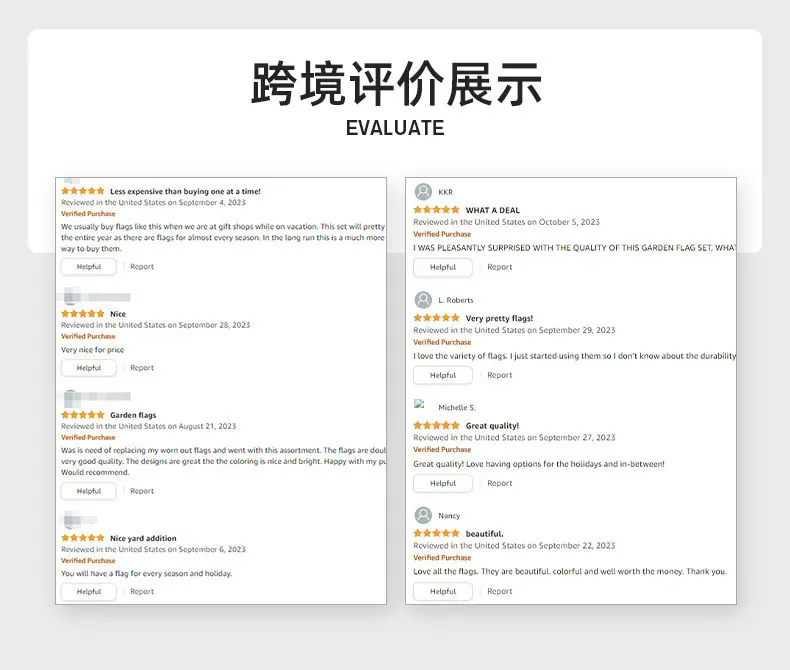Click star rating of 'WHAT A DEAL' review
Viewport: 790px width, 670px height.
click(x=436, y=210)
